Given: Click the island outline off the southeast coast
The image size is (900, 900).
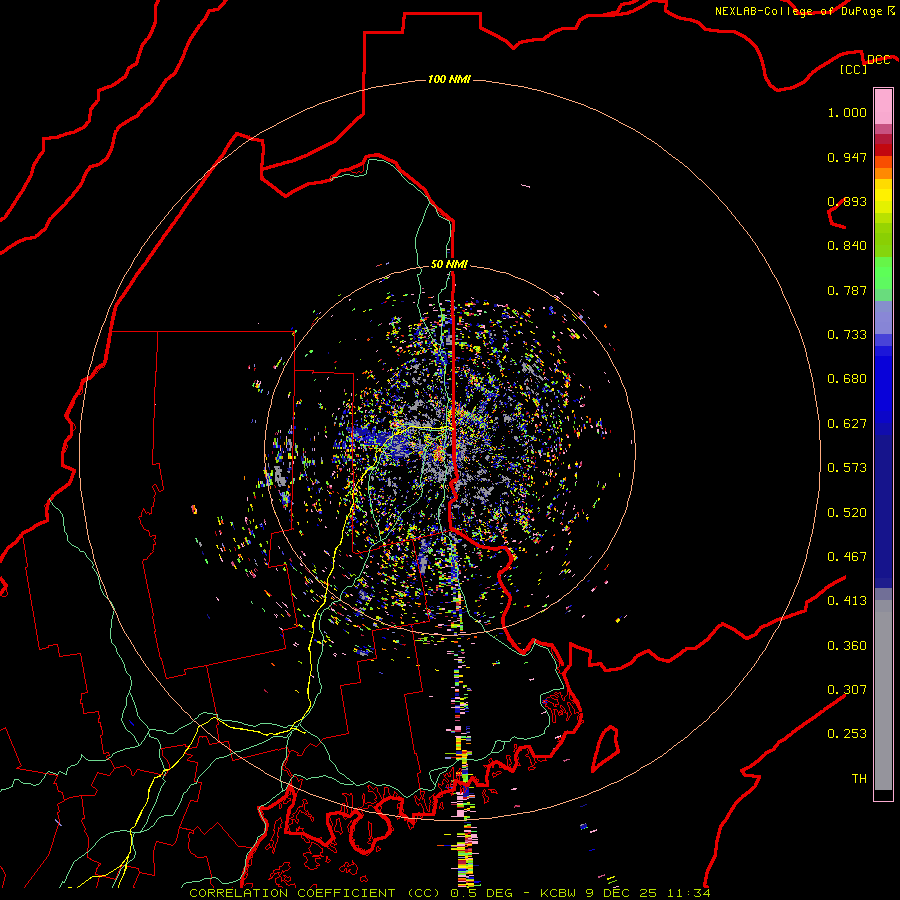Looking at the screenshot, I should pos(606,748).
